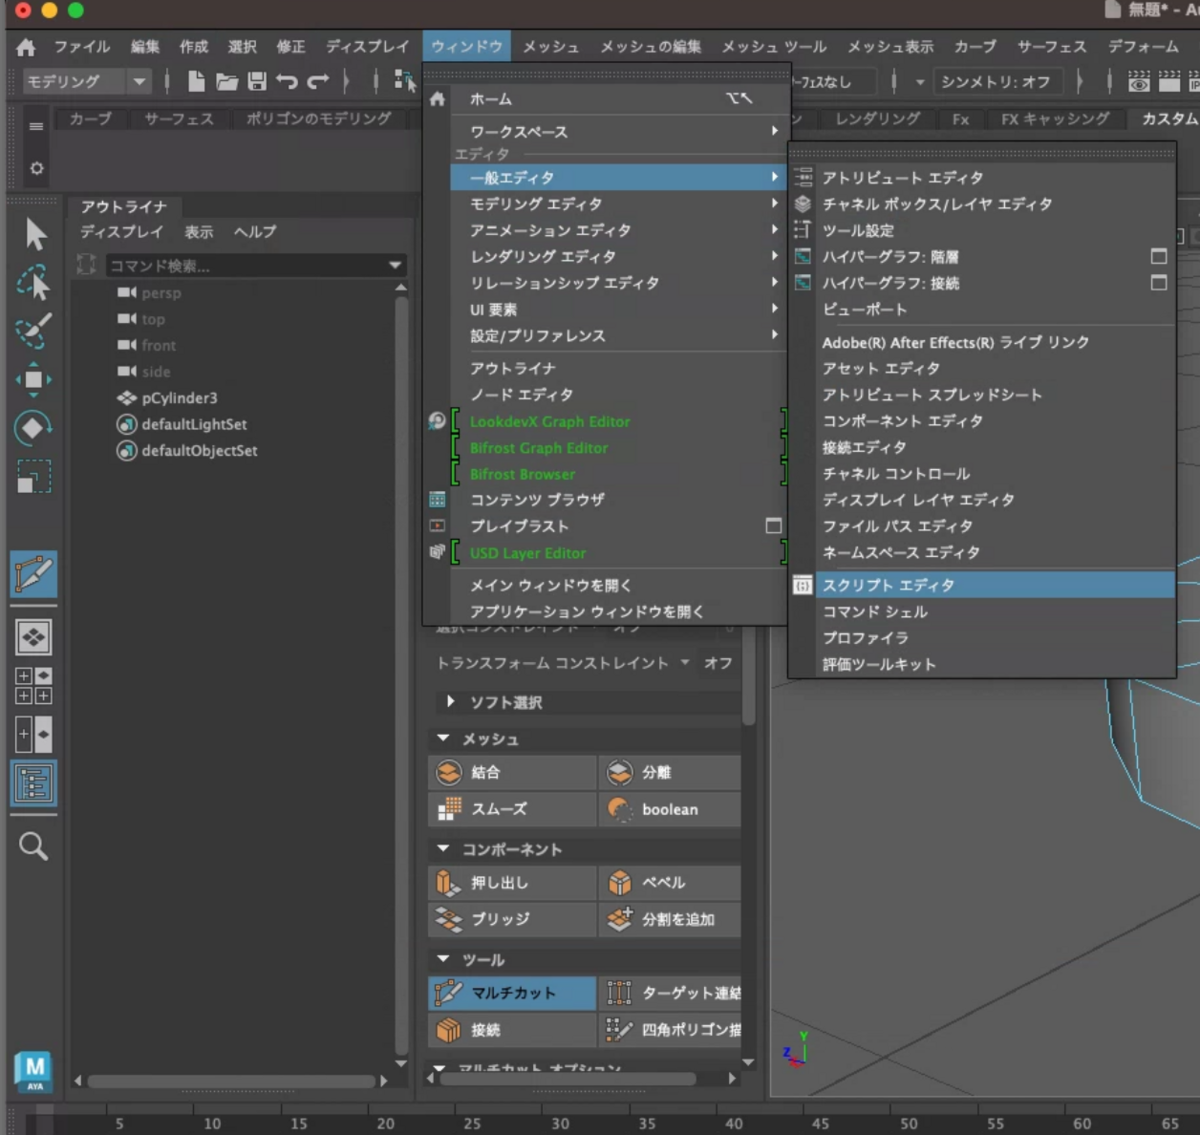Click the boolean icon in the mesh section
Image resolution: width=1200 pixels, height=1135 pixels.
[619, 809]
